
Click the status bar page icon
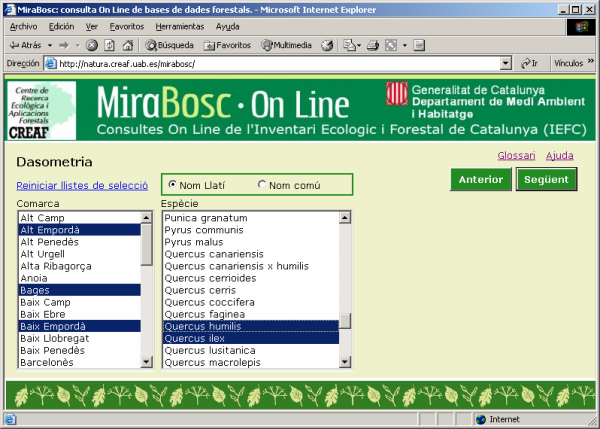coord(10,419)
